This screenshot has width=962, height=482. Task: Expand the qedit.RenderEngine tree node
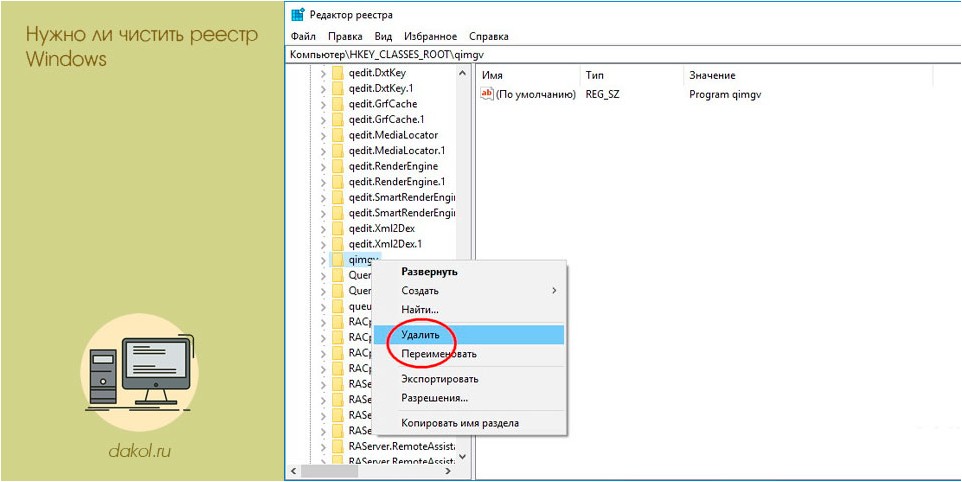pyautogui.click(x=323, y=166)
